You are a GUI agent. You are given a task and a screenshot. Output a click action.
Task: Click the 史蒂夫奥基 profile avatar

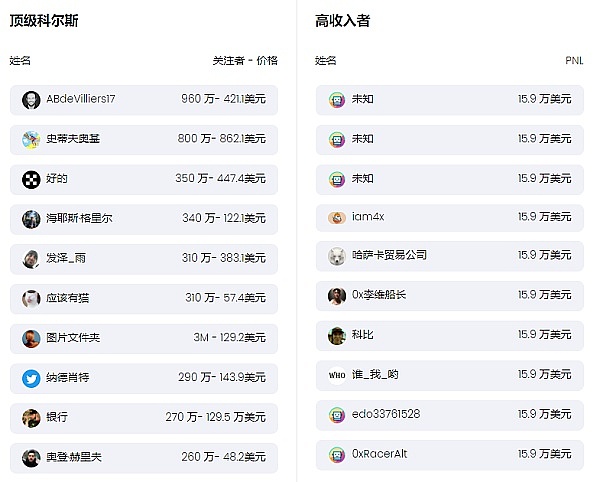[31, 139]
